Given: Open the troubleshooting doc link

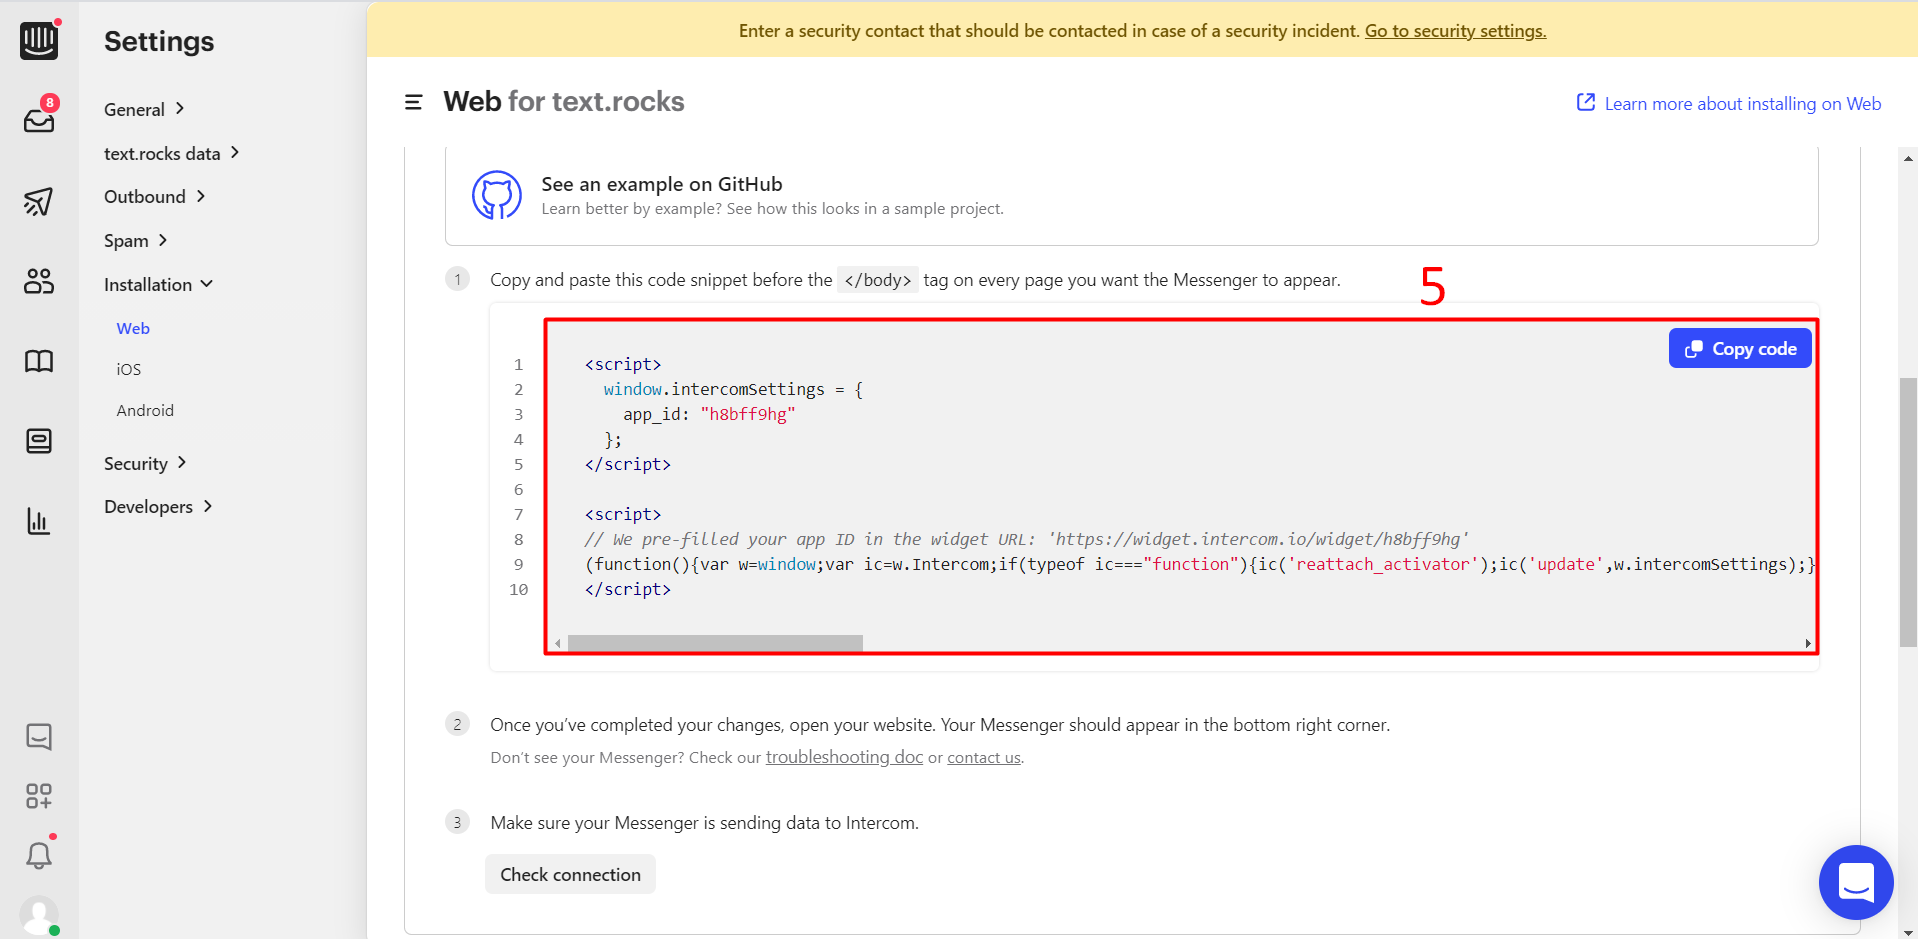Looking at the screenshot, I should click(844, 757).
